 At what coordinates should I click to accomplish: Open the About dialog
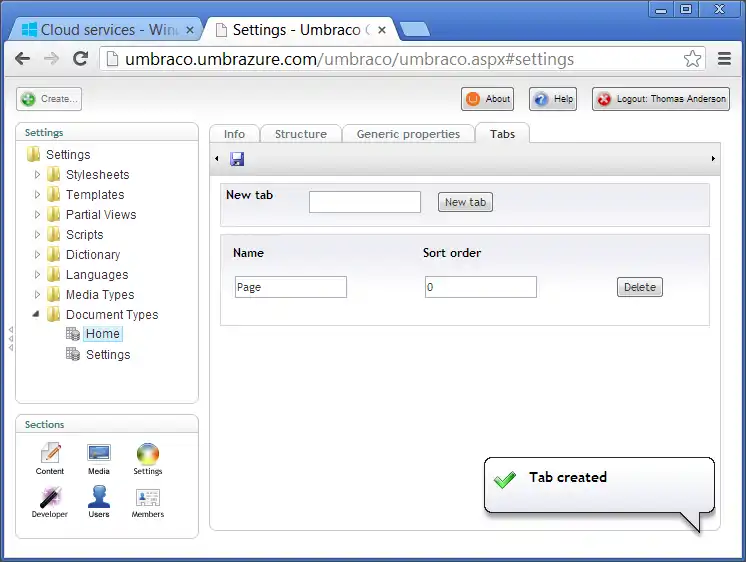(x=487, y=99)
